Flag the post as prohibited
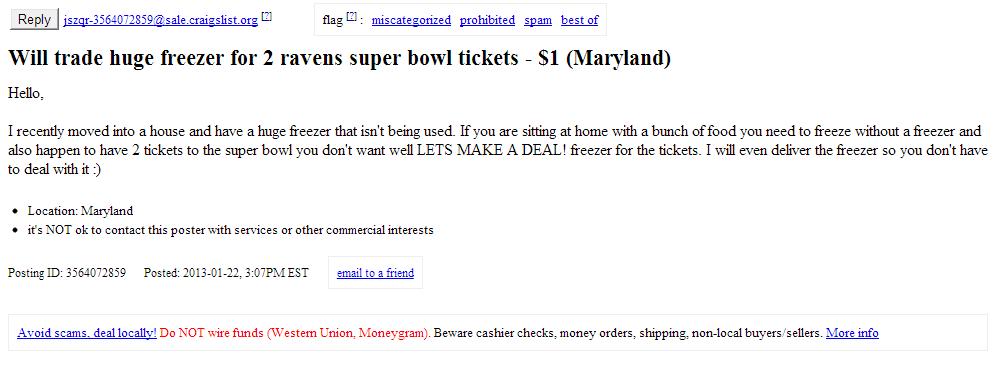The image size is (1001, 369). tap(487, 20)
